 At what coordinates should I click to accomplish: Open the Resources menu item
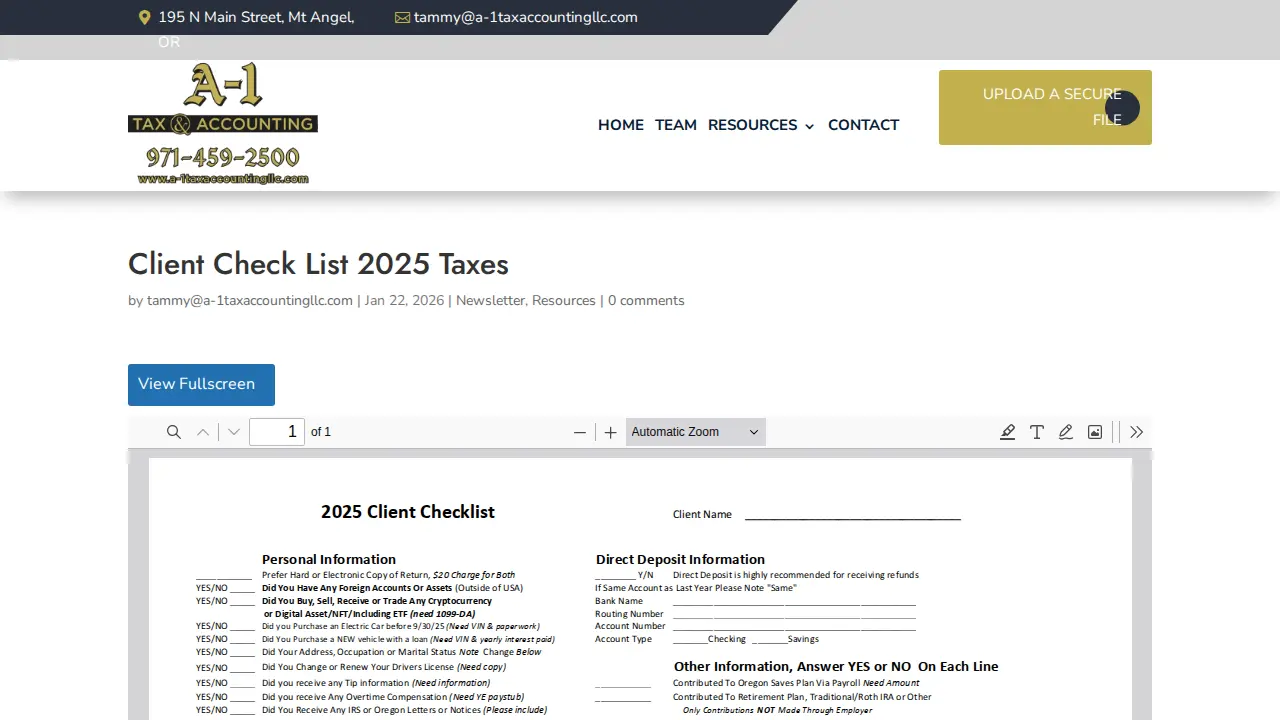click(x=753, y=125)
